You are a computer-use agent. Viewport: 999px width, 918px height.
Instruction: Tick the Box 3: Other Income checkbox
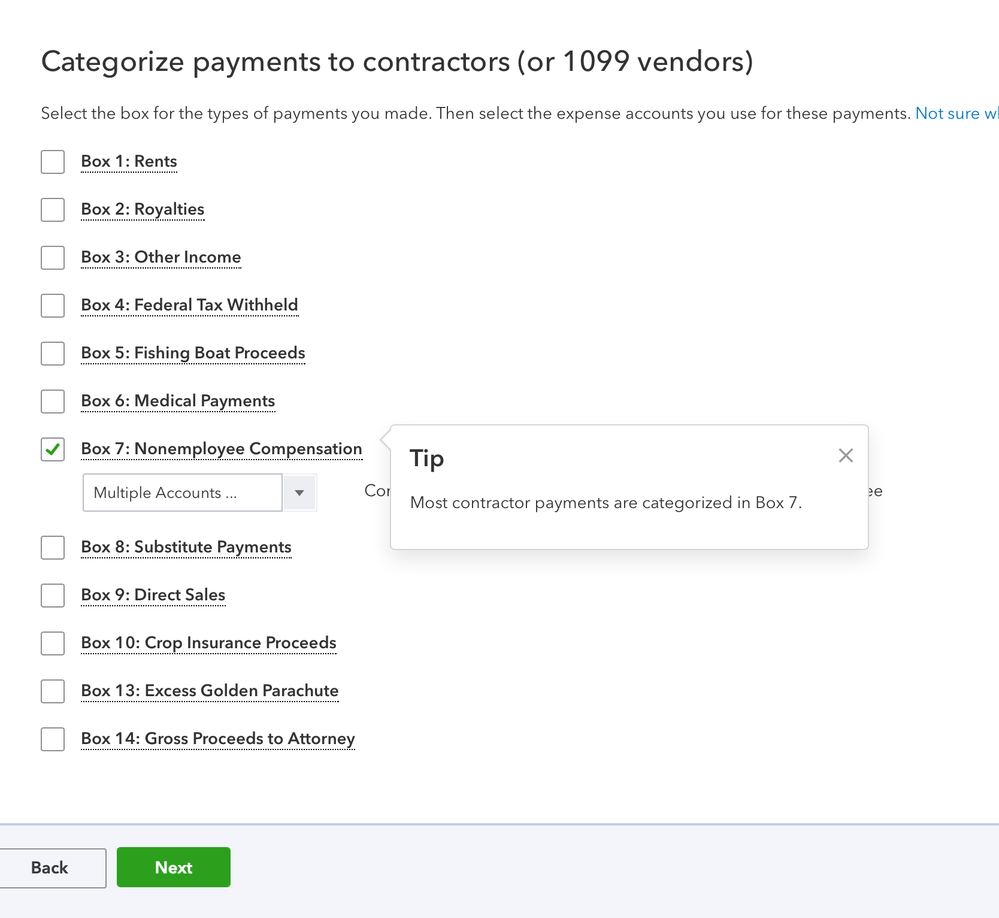(53, 258)
